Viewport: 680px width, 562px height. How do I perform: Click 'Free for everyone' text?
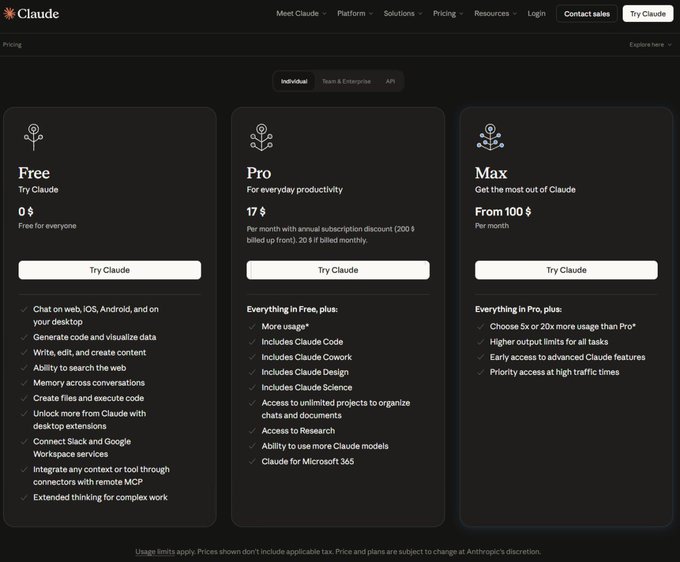click(47, 226)
